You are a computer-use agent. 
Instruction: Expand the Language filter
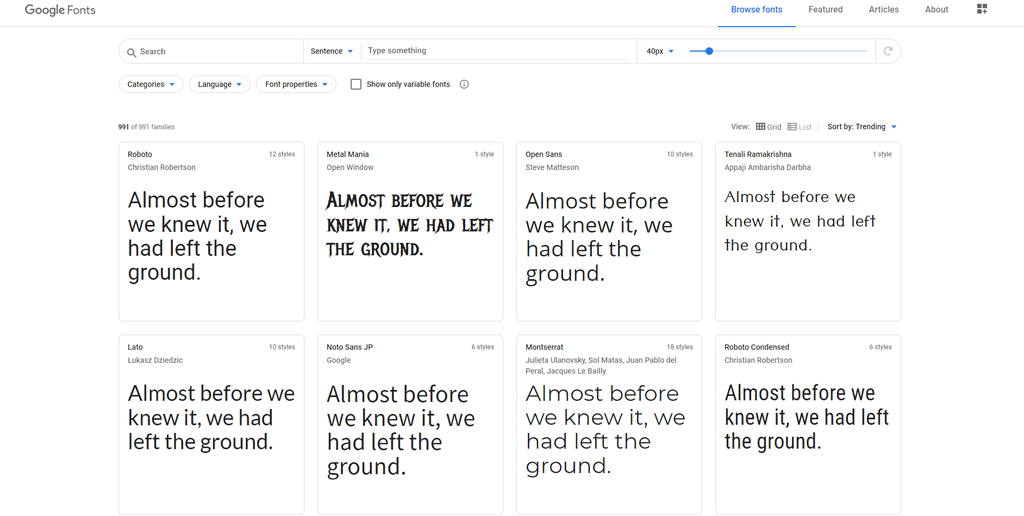219,84
